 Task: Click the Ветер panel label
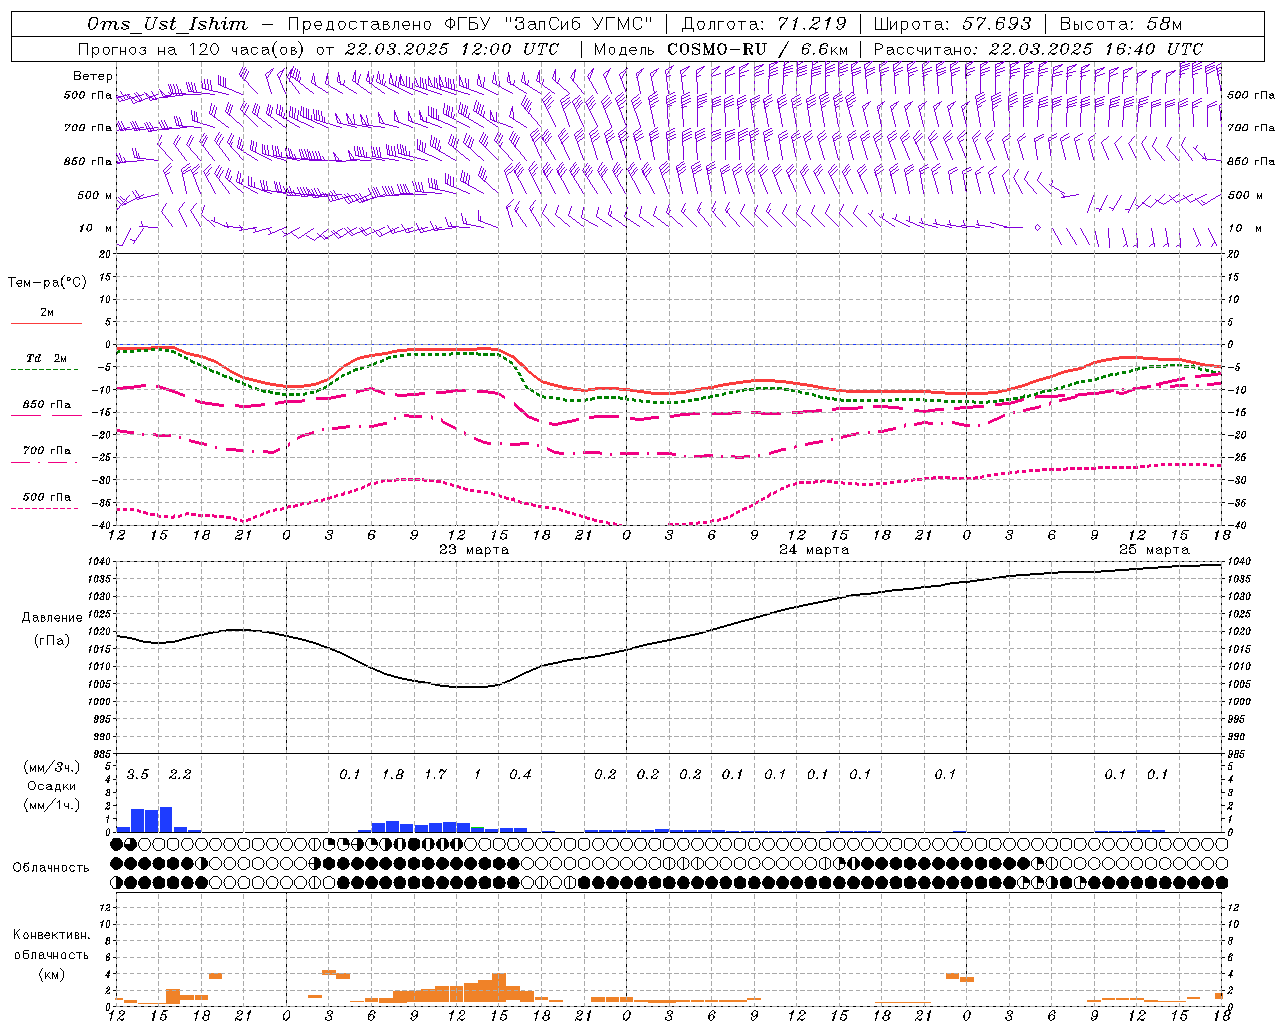(93, 76)
